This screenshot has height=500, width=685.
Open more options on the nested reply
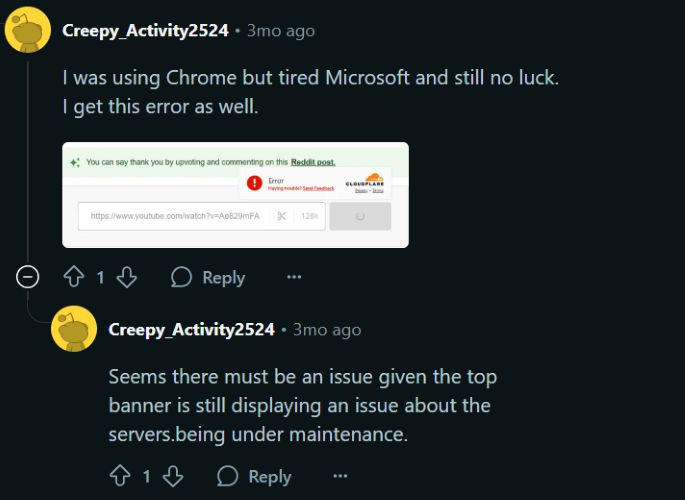pos(339,476)
